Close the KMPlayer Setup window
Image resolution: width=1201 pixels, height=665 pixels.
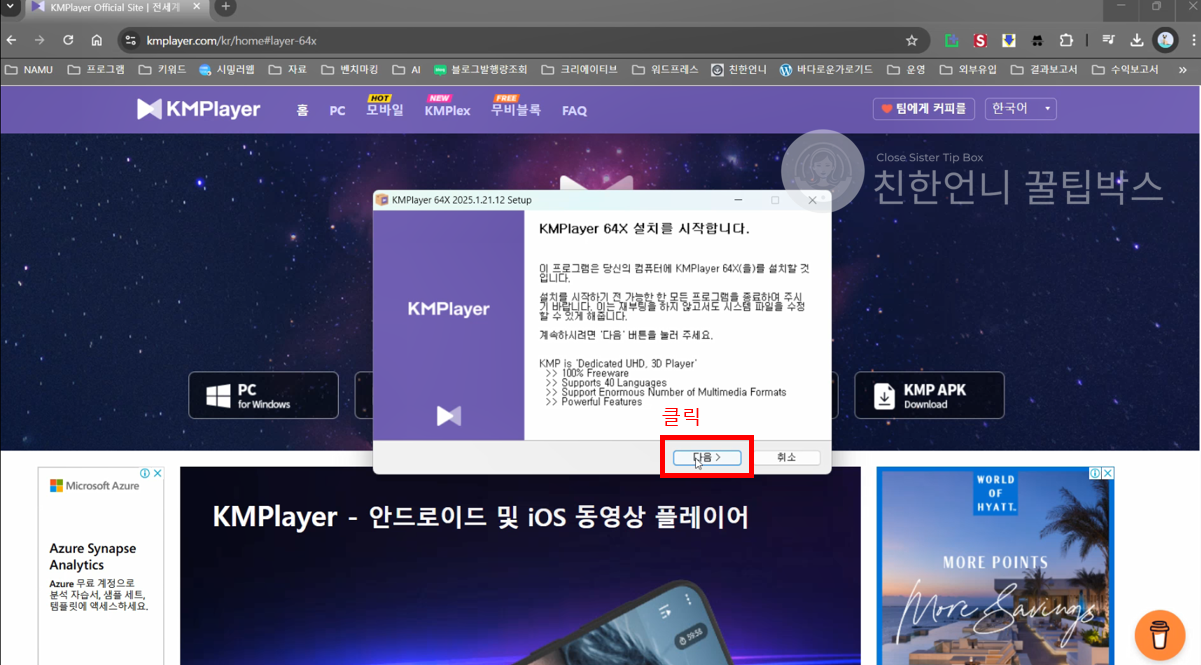[812, 200]
